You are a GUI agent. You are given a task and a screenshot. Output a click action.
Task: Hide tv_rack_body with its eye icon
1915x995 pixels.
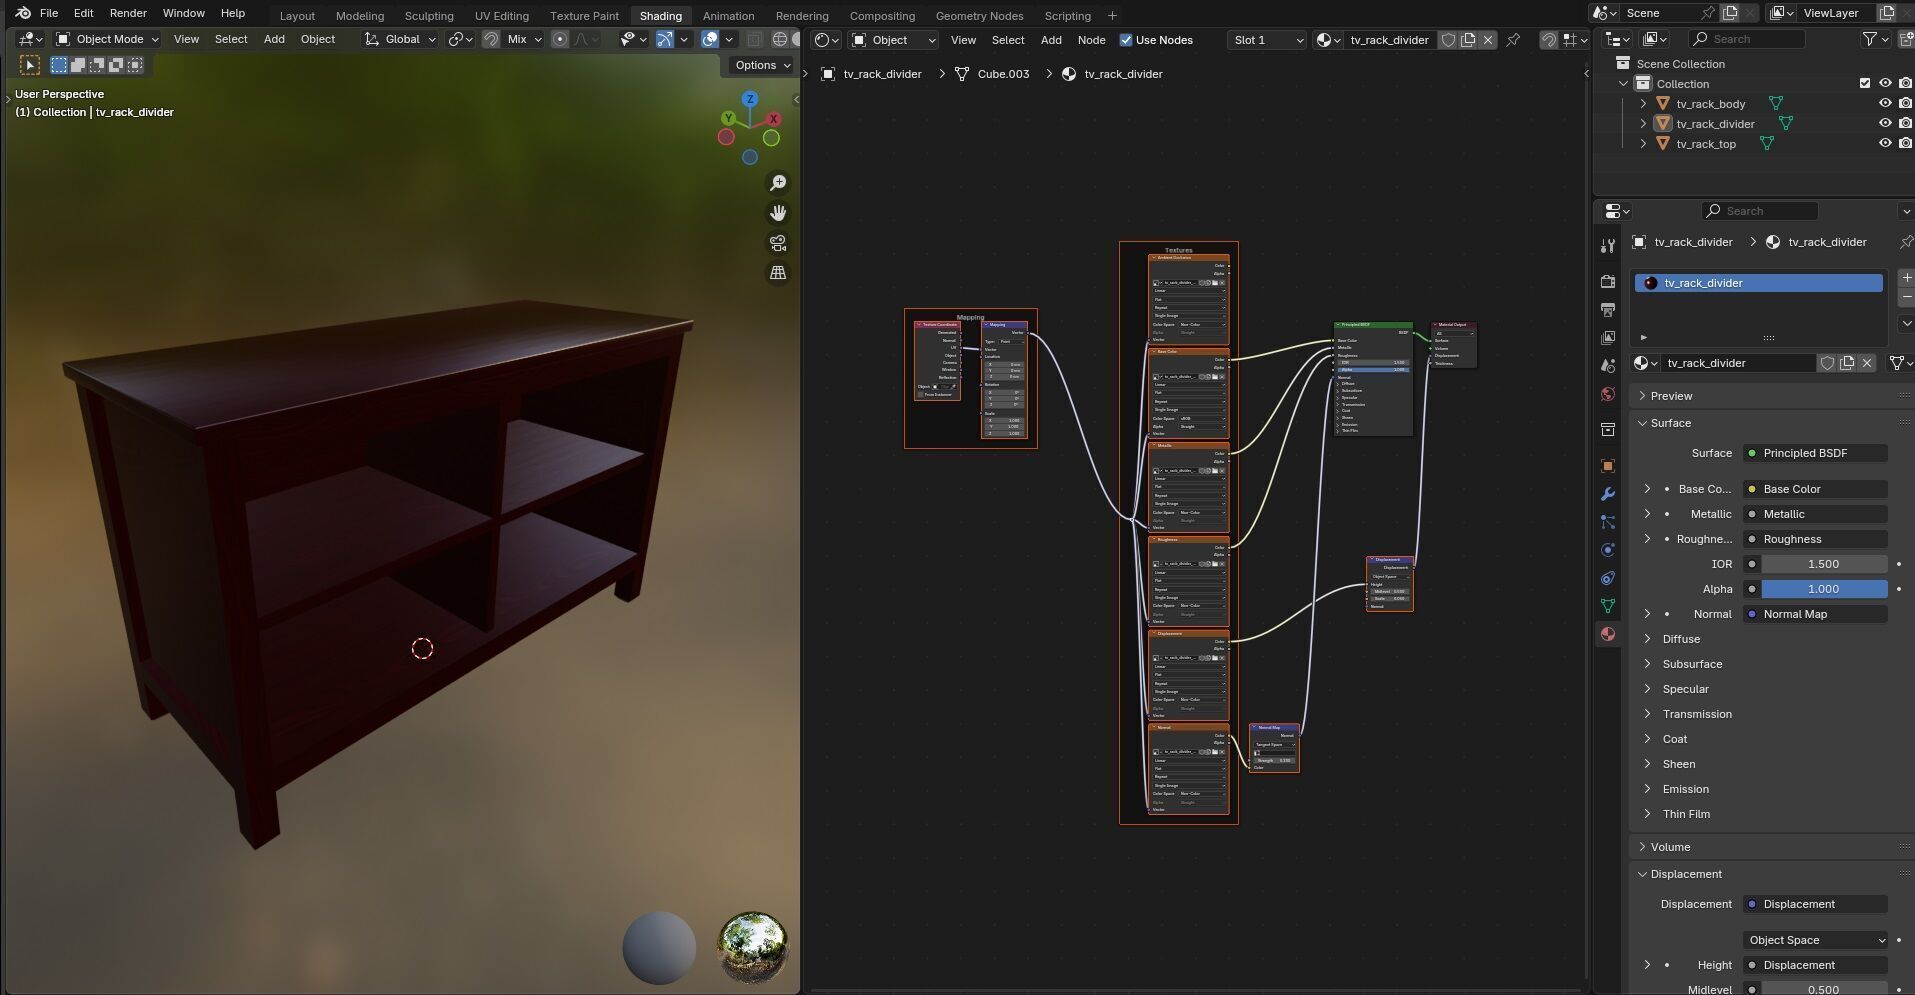click(1884, 104)
